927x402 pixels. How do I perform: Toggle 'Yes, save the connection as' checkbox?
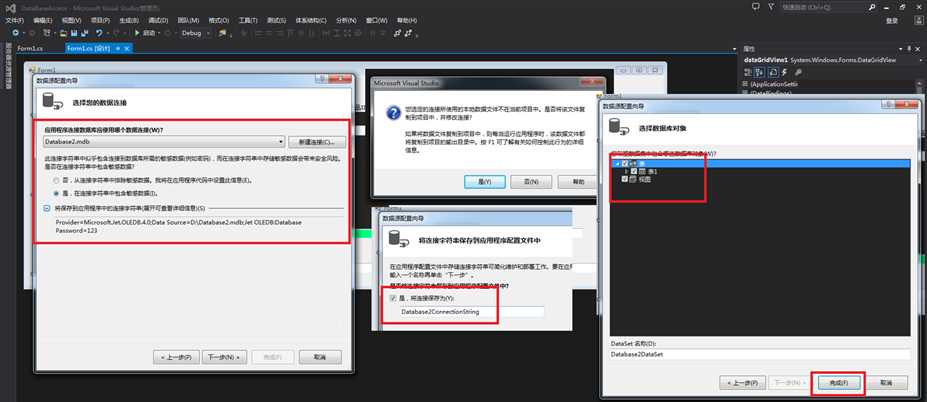393,299
